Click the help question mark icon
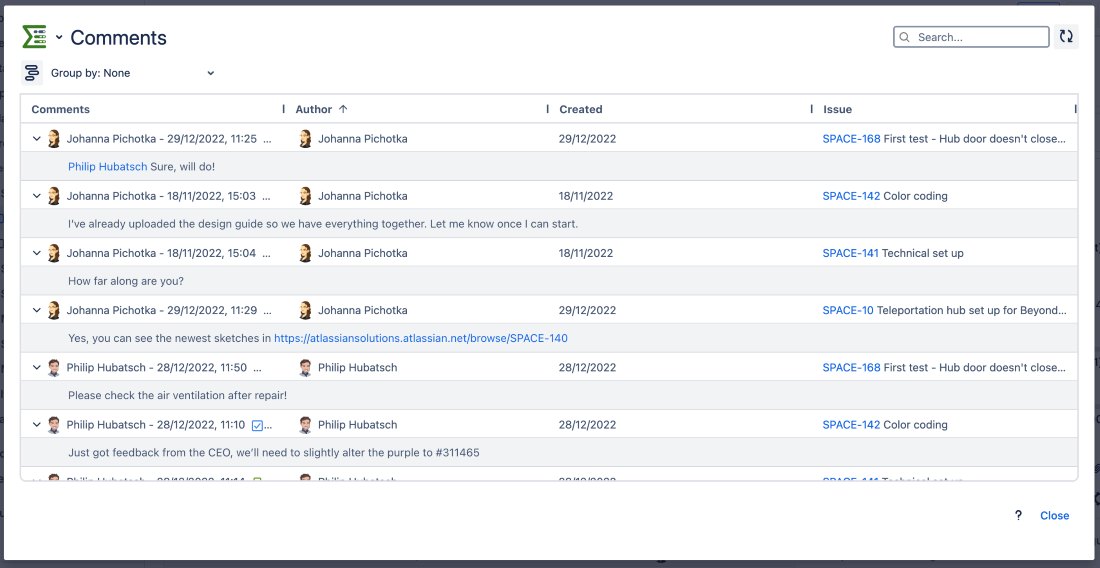1100x568 pixels. [1018, 516]
